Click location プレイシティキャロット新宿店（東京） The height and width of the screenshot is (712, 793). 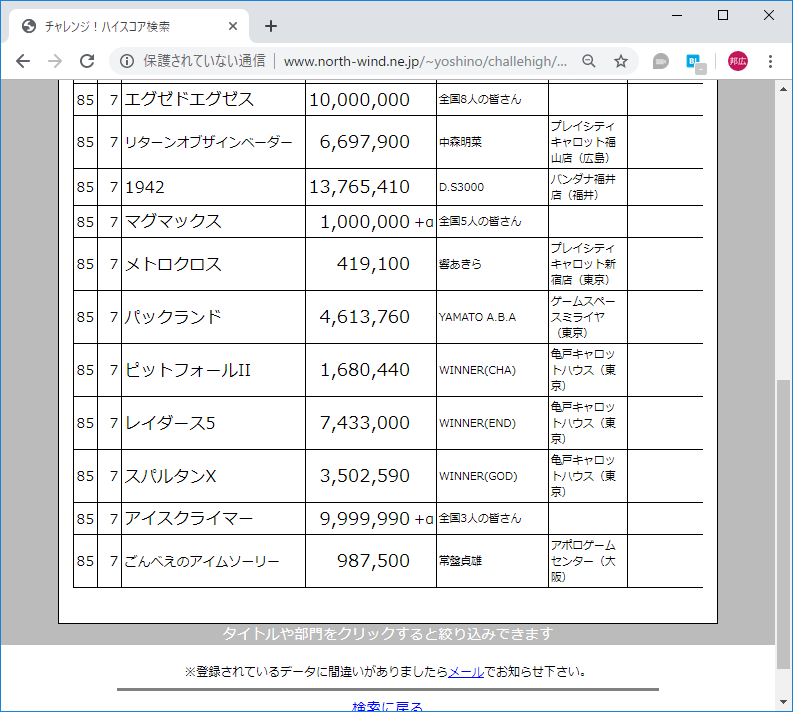pyautogui.click(x=583, y=264)
